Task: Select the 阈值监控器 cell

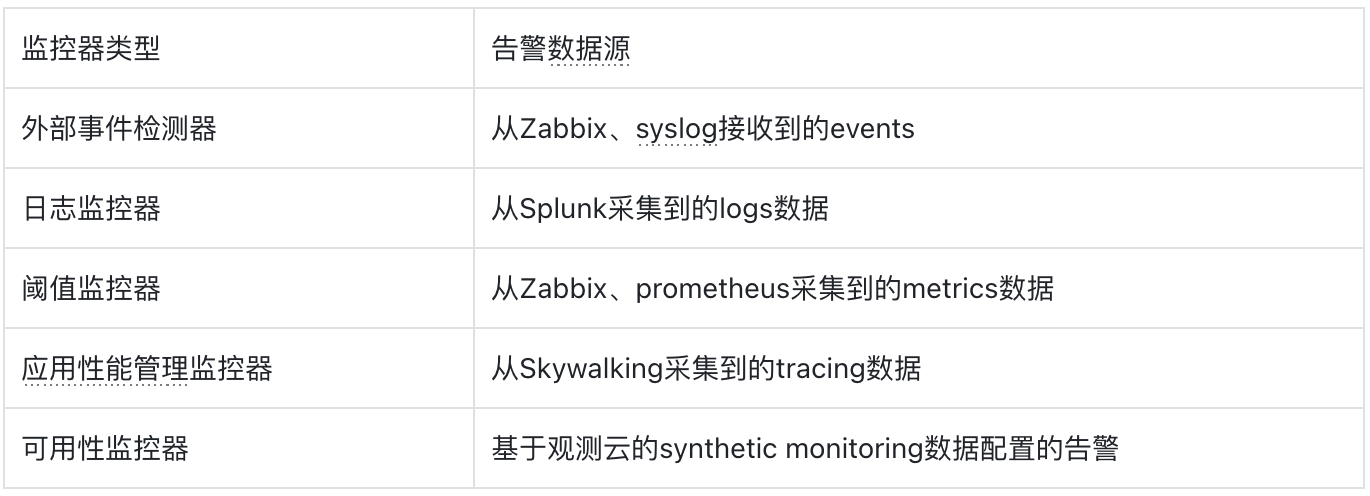Action: tap(239, 289)
